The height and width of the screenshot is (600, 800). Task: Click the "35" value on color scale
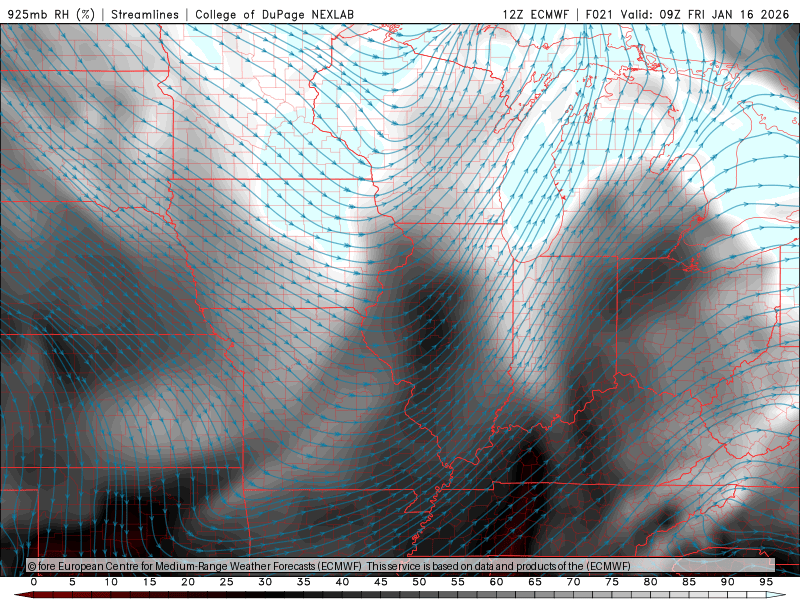[304, 582]
